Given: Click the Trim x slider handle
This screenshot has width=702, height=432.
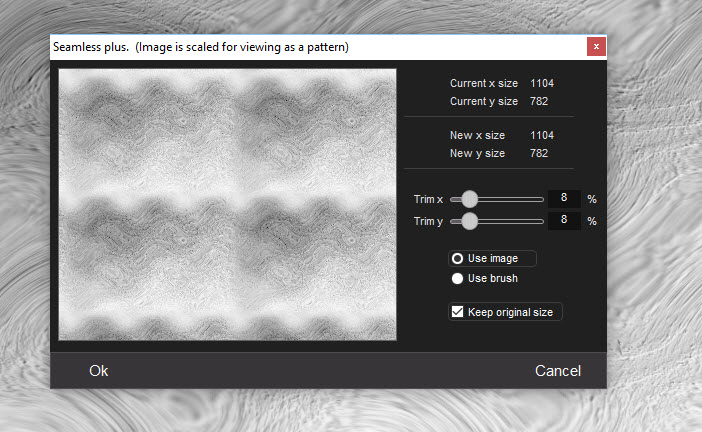Looking at the screenshot, I should [469, 199].
